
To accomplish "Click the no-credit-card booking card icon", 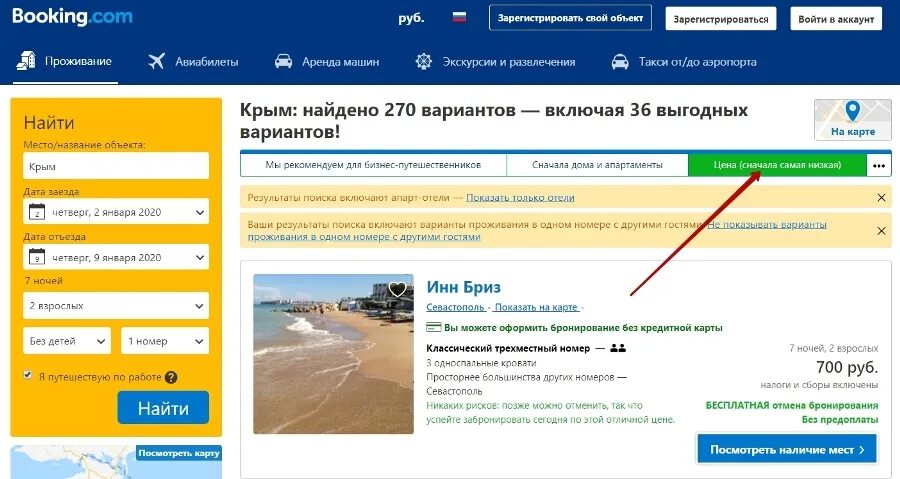I will coord(433,328).
